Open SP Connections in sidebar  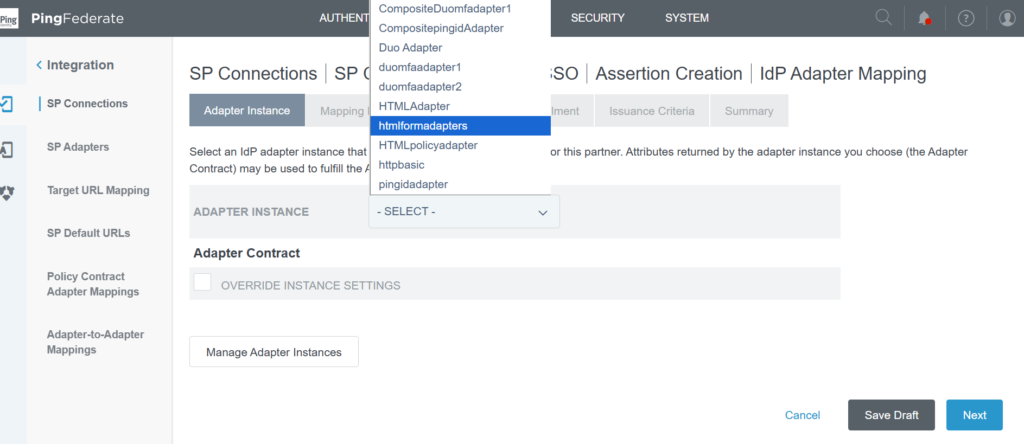point(88,104)
